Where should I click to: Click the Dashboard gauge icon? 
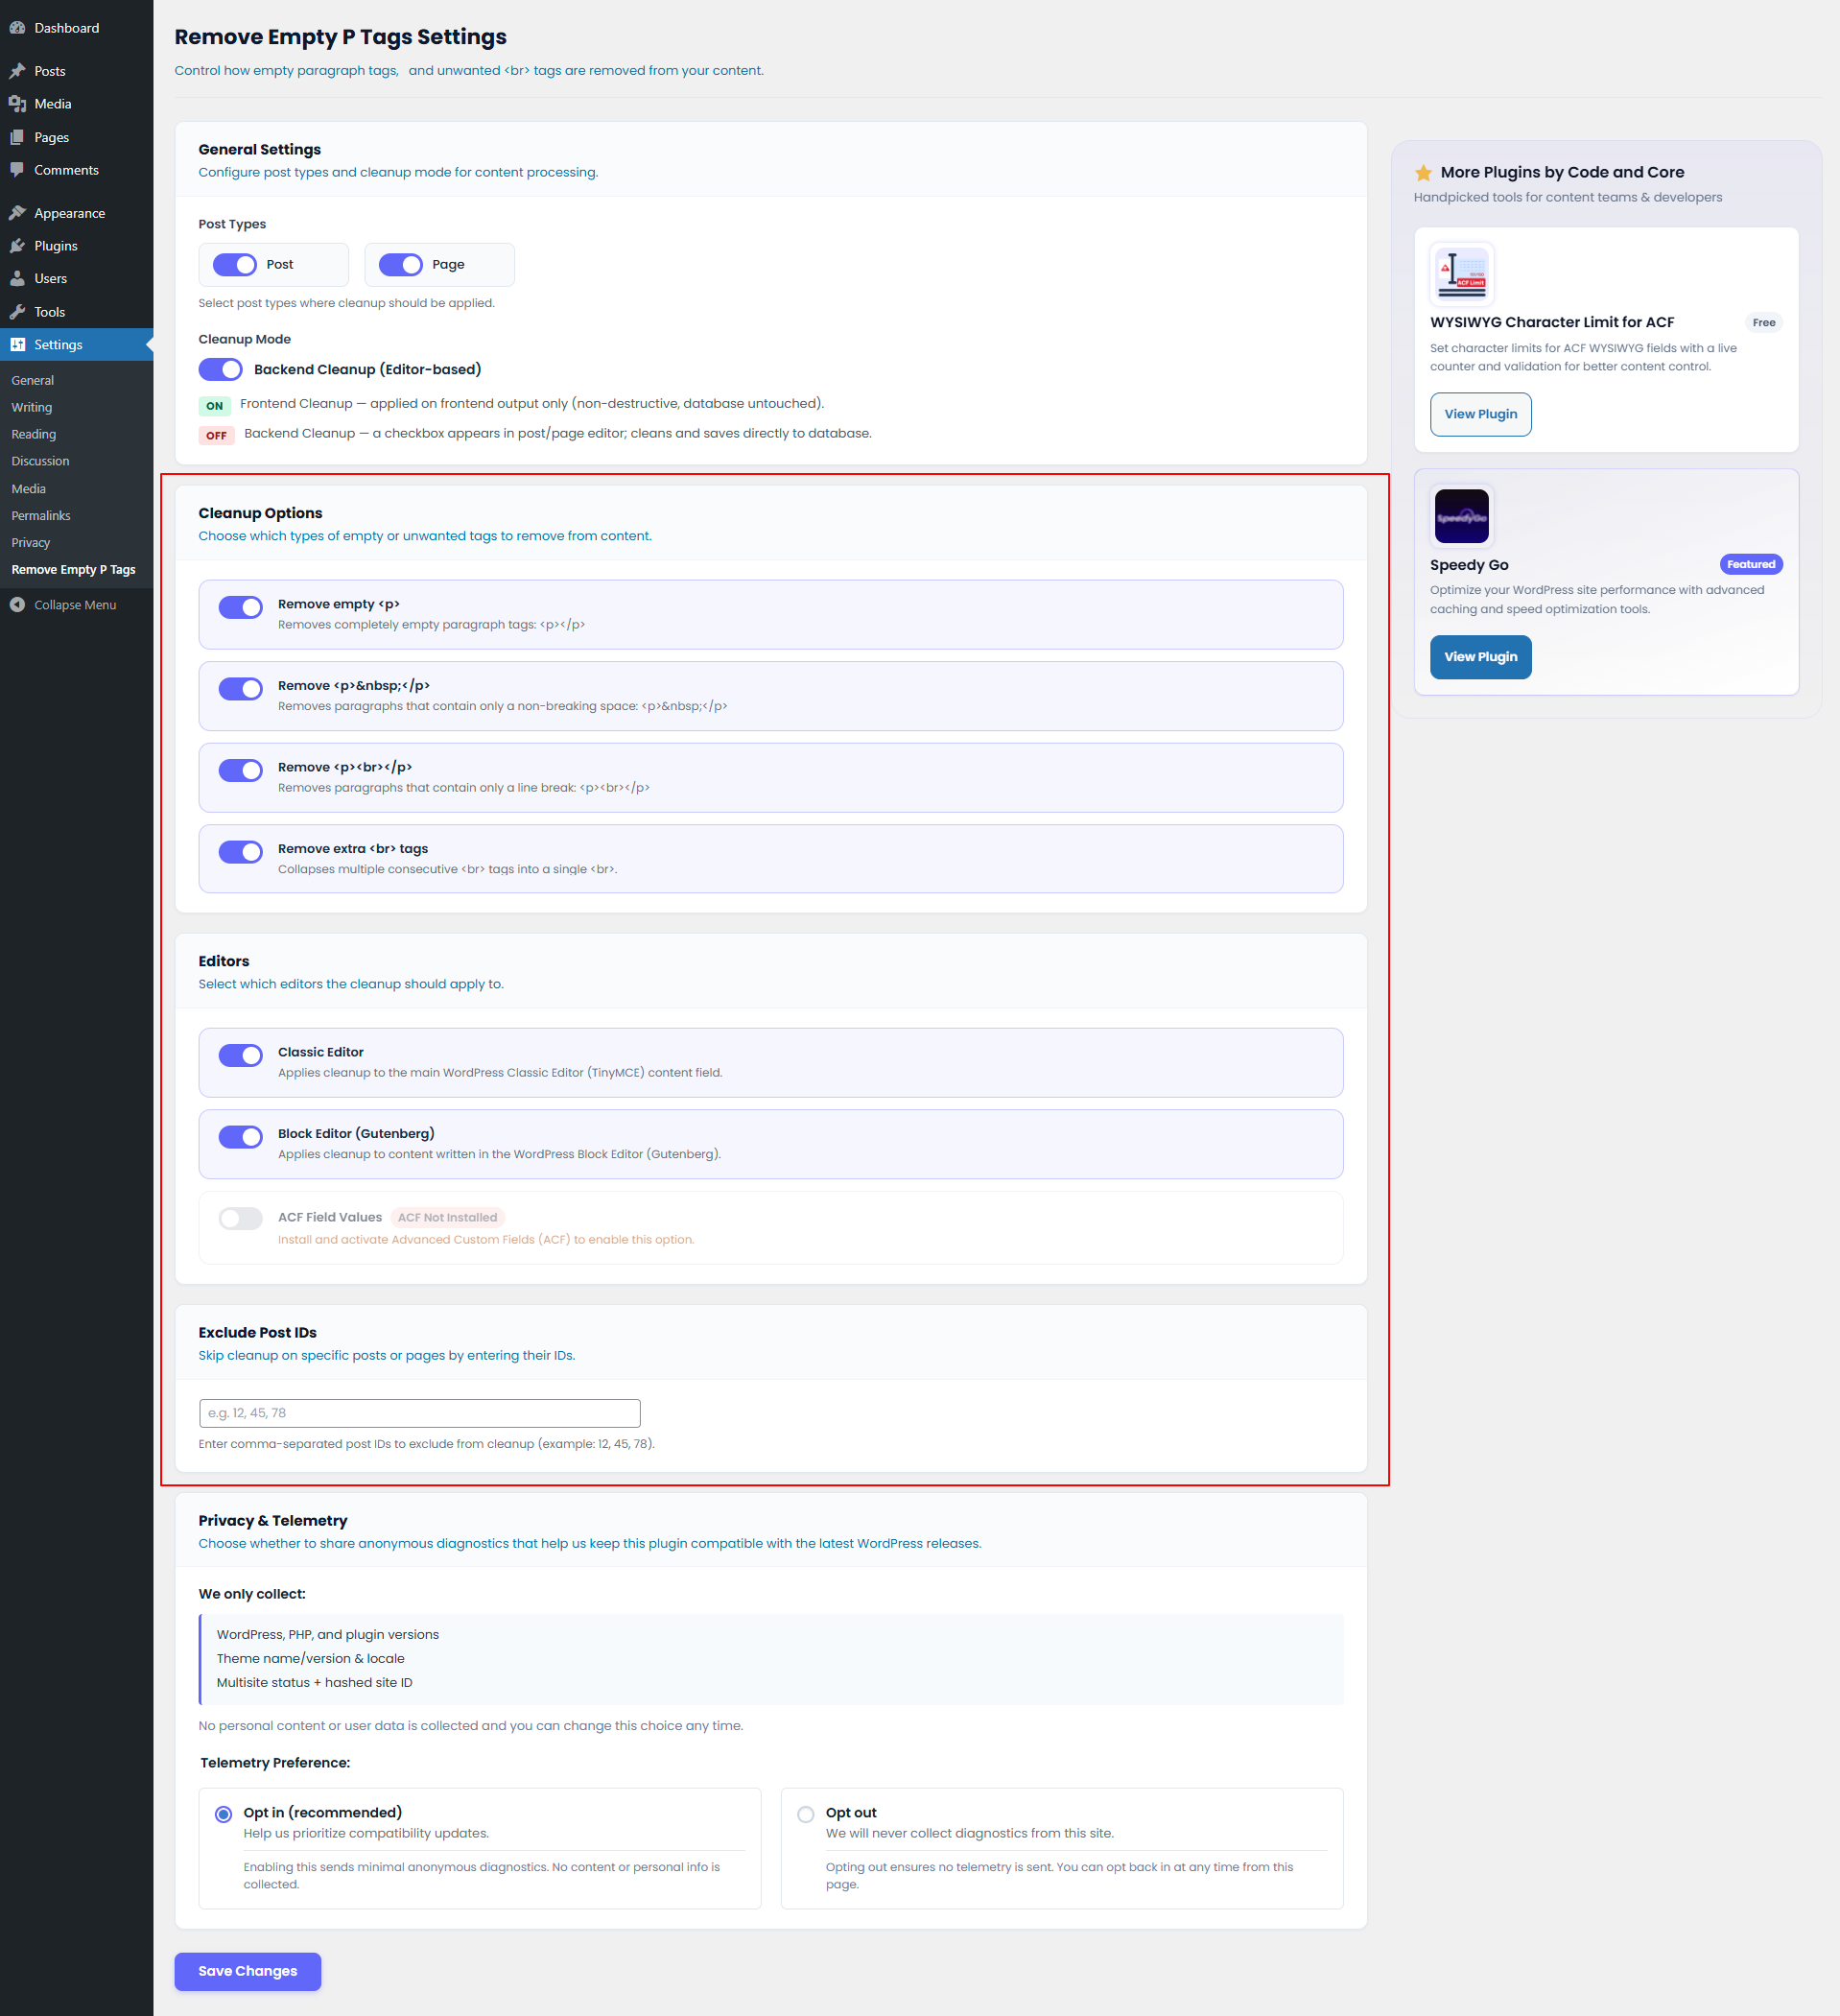click(x=17, y=28)
